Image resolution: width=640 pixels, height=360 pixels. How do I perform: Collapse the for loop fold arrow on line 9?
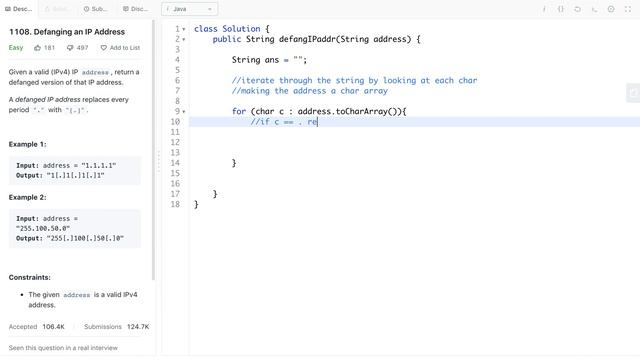pyautogui.click(x=184, y=112)
